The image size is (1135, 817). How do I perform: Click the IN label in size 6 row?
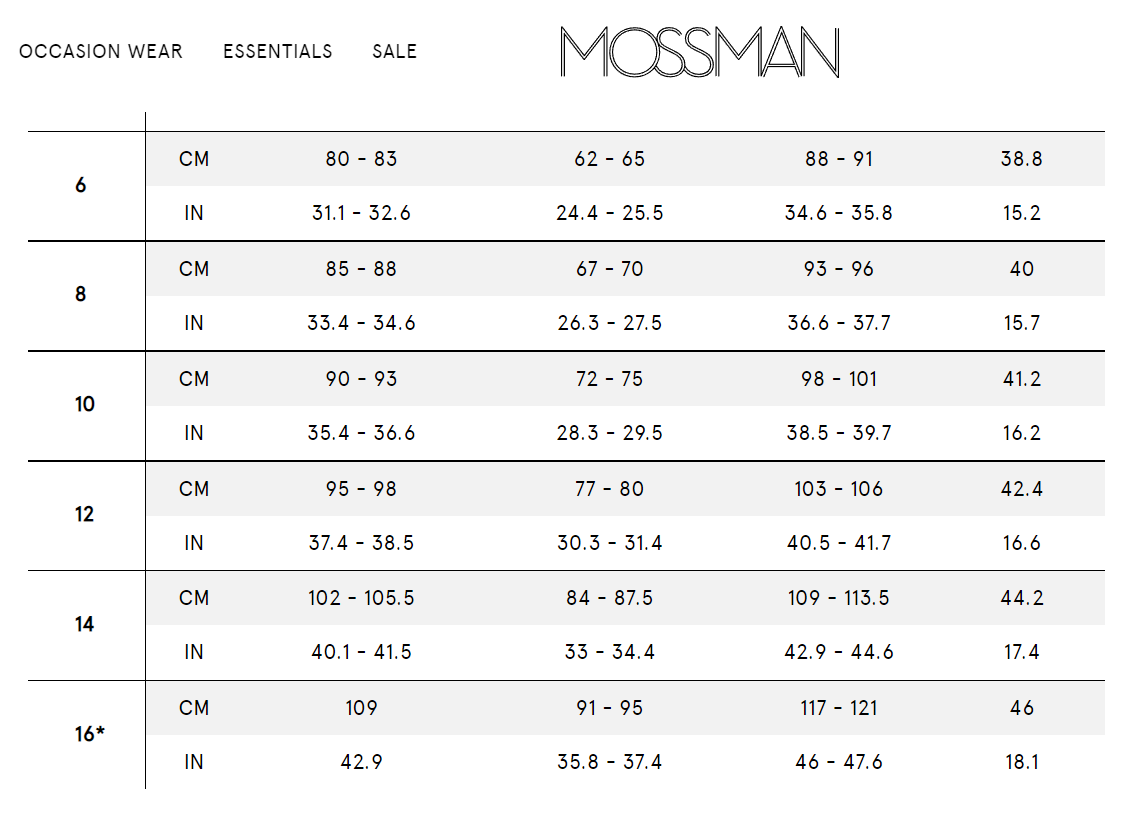tap(194, 213)
